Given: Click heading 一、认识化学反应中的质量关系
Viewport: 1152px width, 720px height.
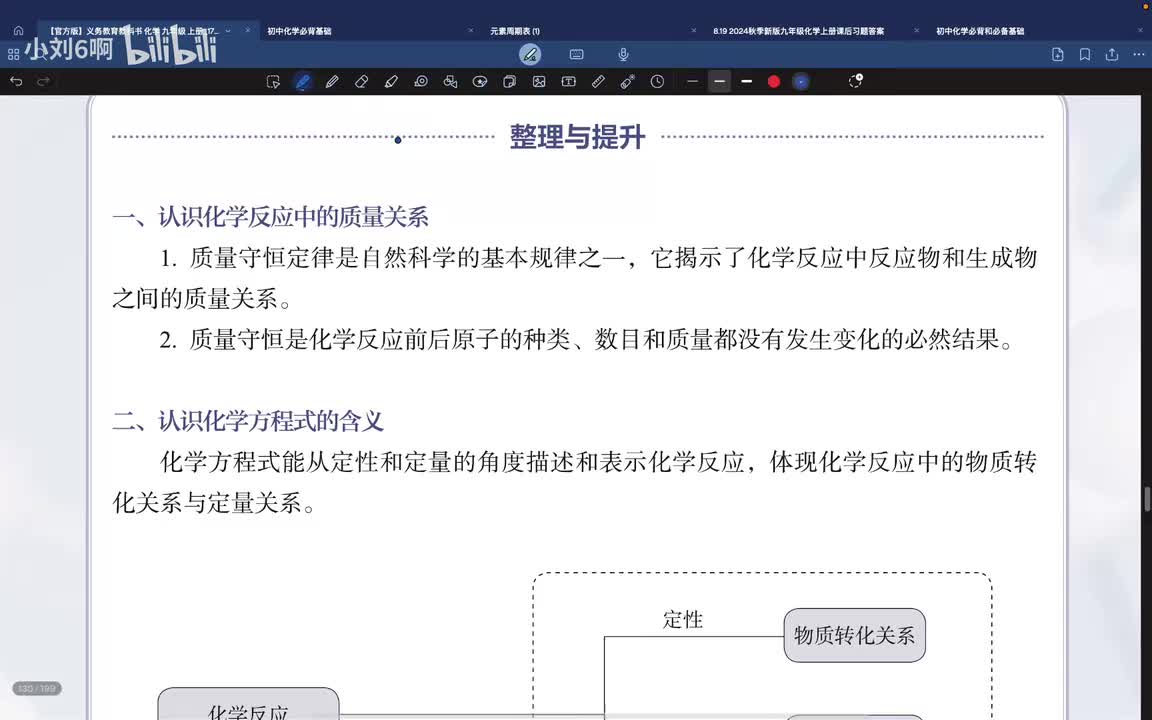Looking at the screenshot, I should pyautogui.click(x=270, y=217).
